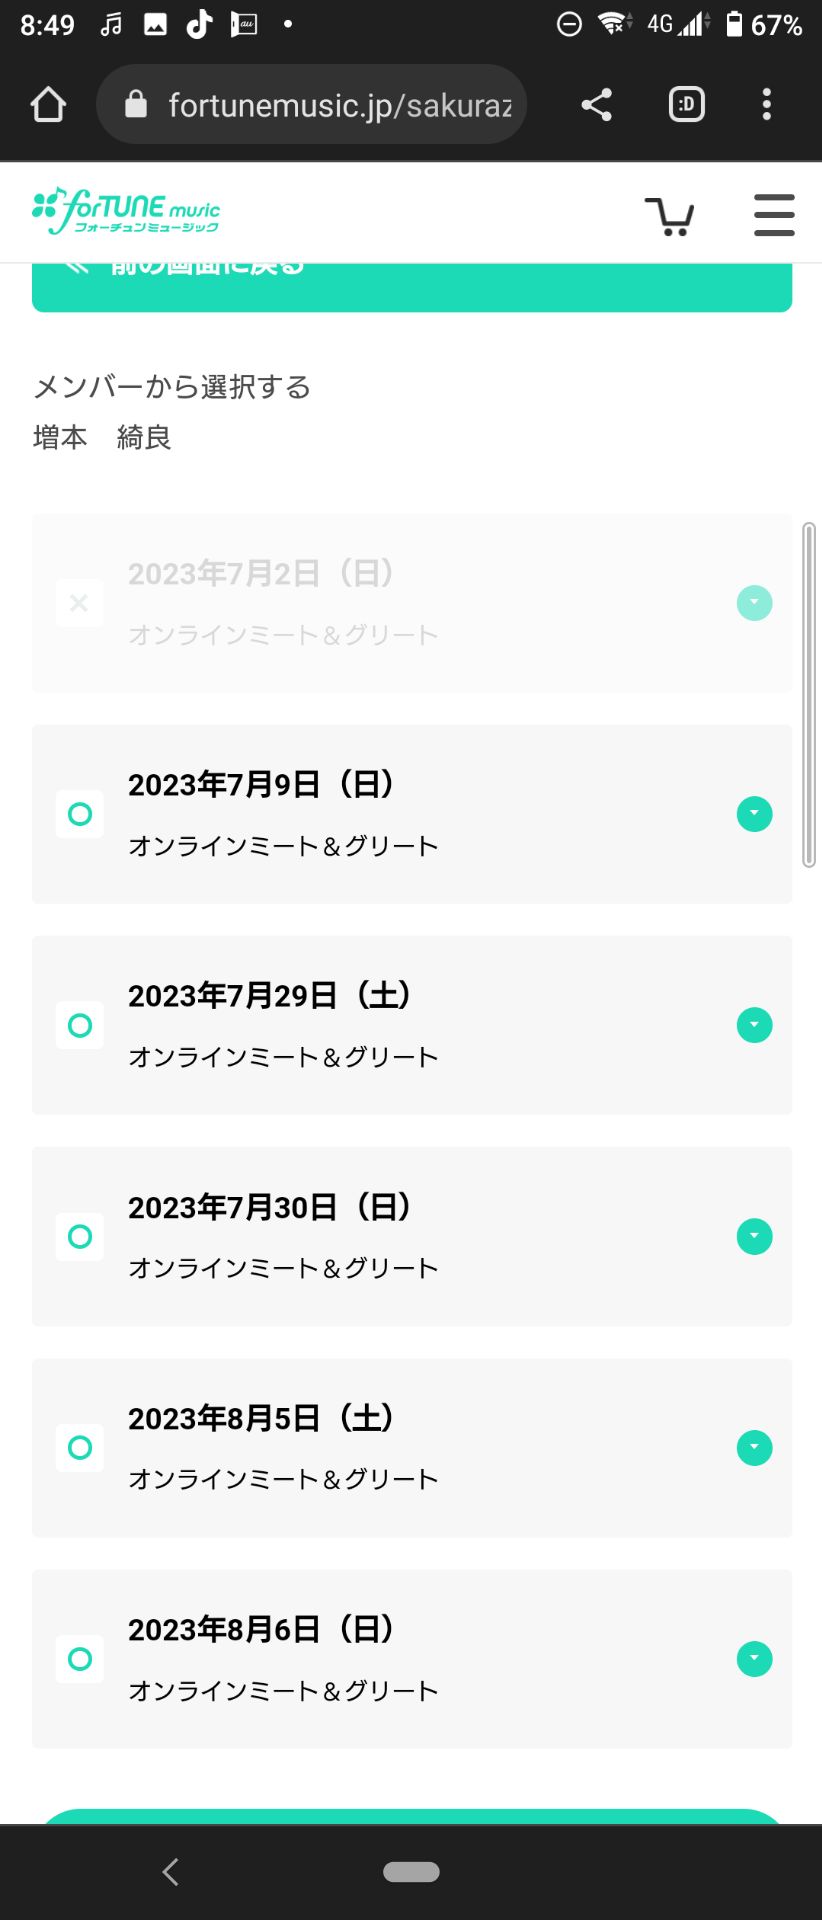Open the shopping cart
Viewport: 822px width, 1920px height.
click(669, 216)
